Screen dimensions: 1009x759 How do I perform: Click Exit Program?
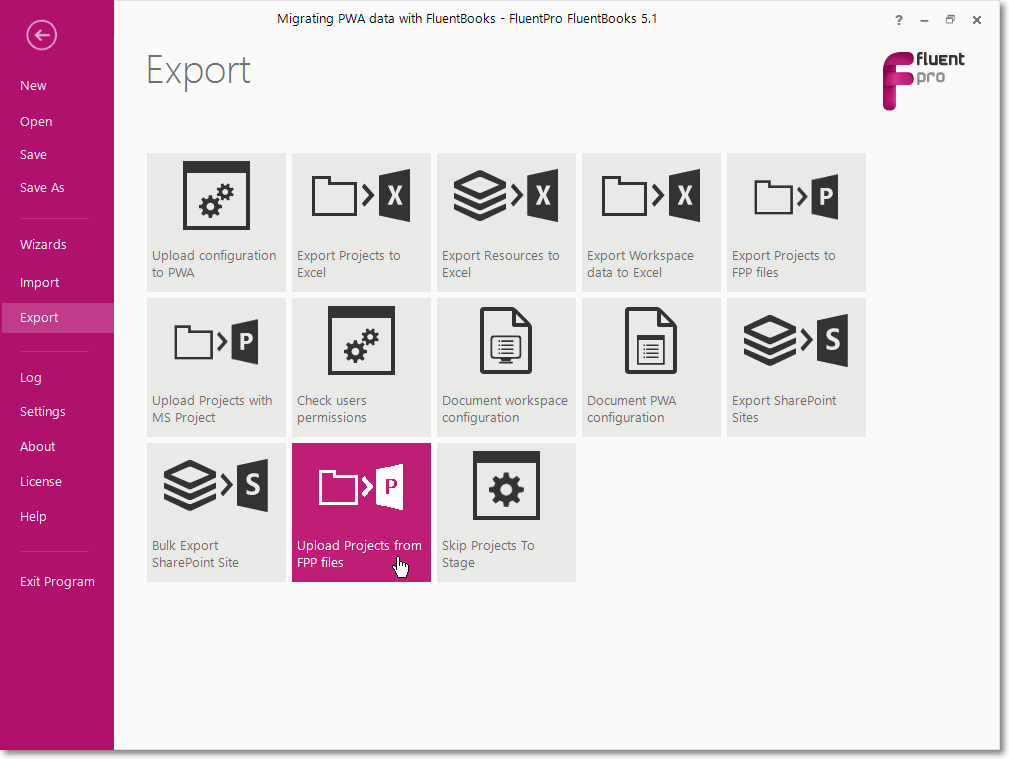[x=57, y=581]
